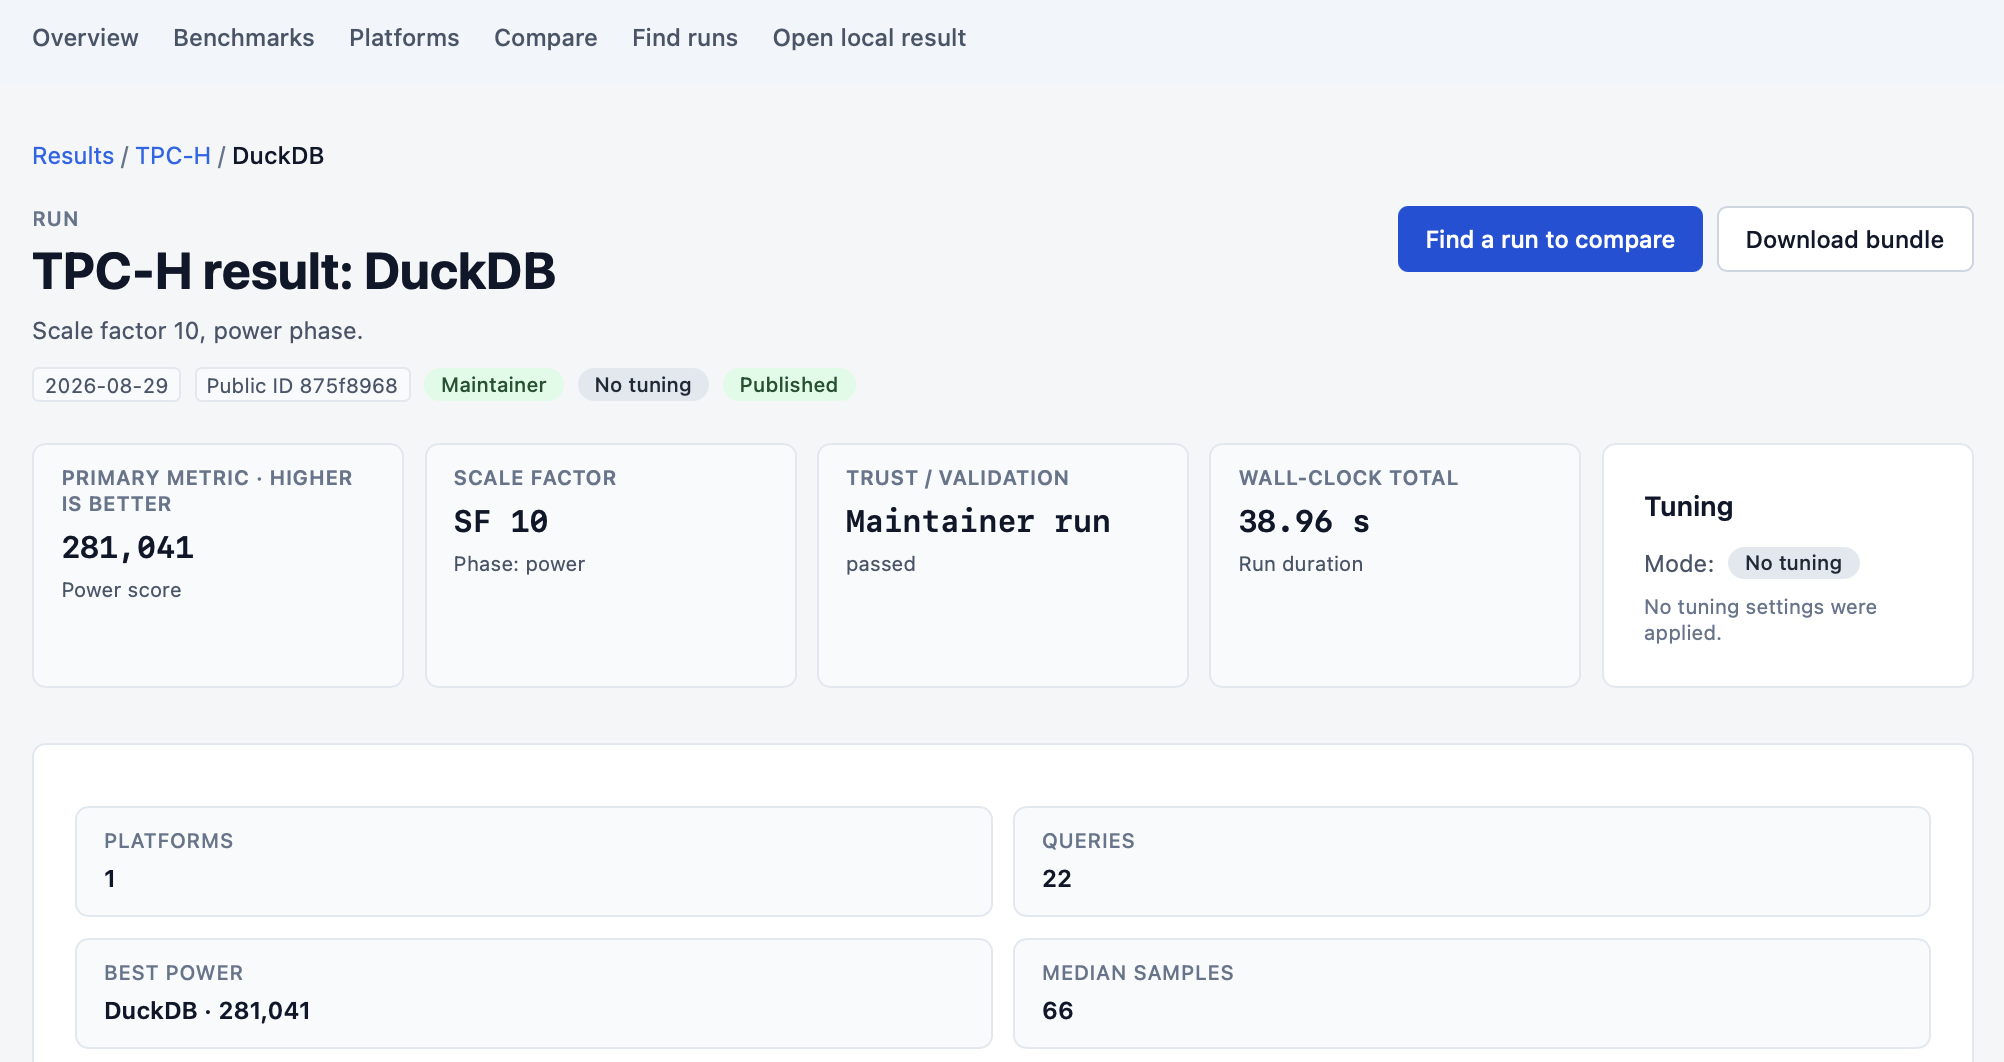Click the Maintainer run validation value
The width and height of the screenshot is (2004, 1062).
pos(978,522)
